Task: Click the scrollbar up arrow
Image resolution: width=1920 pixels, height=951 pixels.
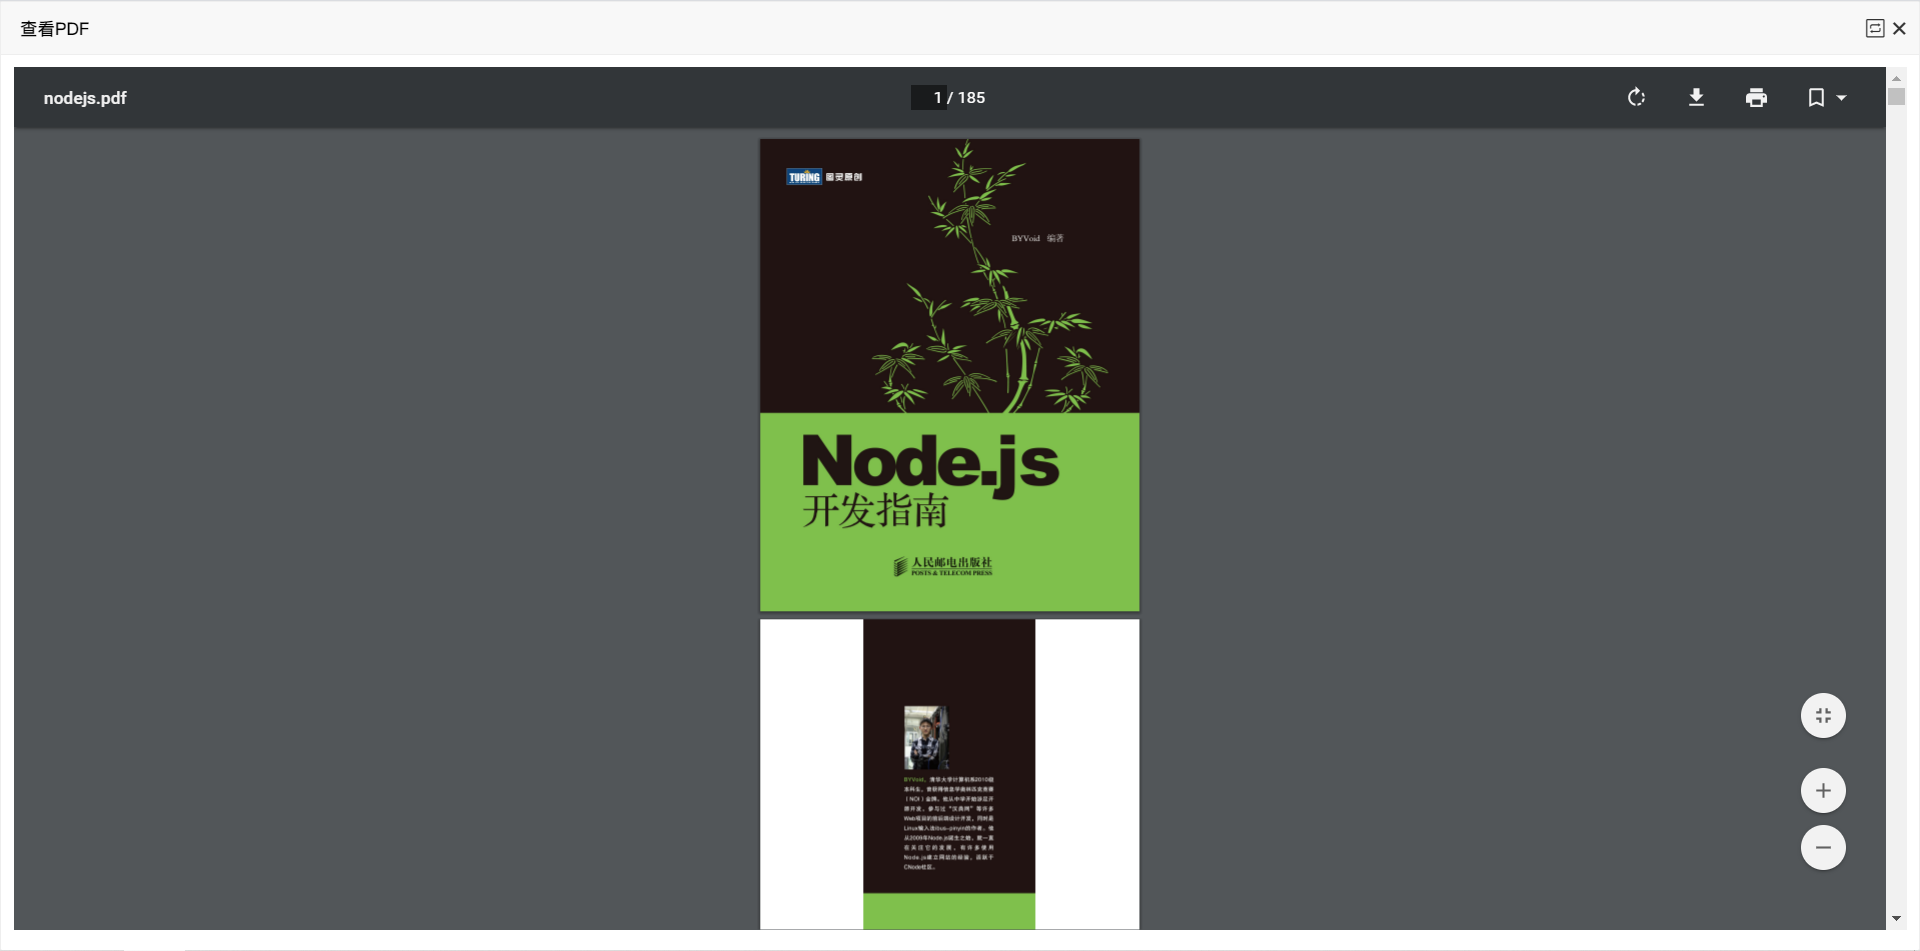Action: click(x=1896, y=78)
